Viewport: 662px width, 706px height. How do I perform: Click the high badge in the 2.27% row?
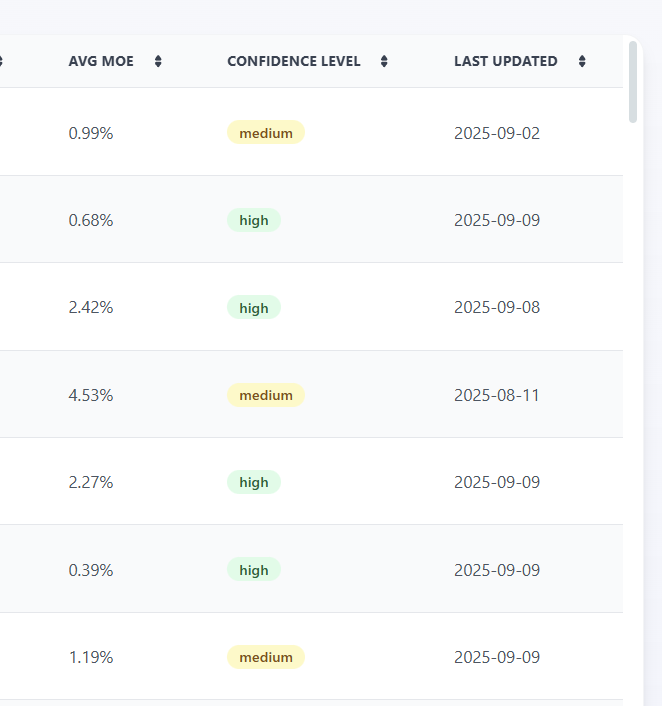point(254,482)
